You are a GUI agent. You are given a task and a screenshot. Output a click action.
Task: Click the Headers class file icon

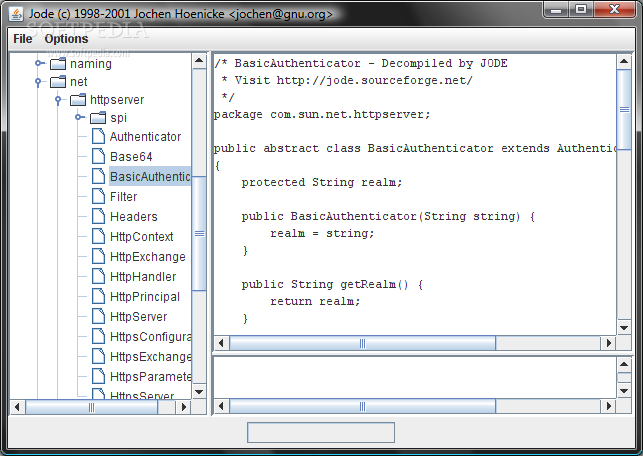tap(98, 216)
